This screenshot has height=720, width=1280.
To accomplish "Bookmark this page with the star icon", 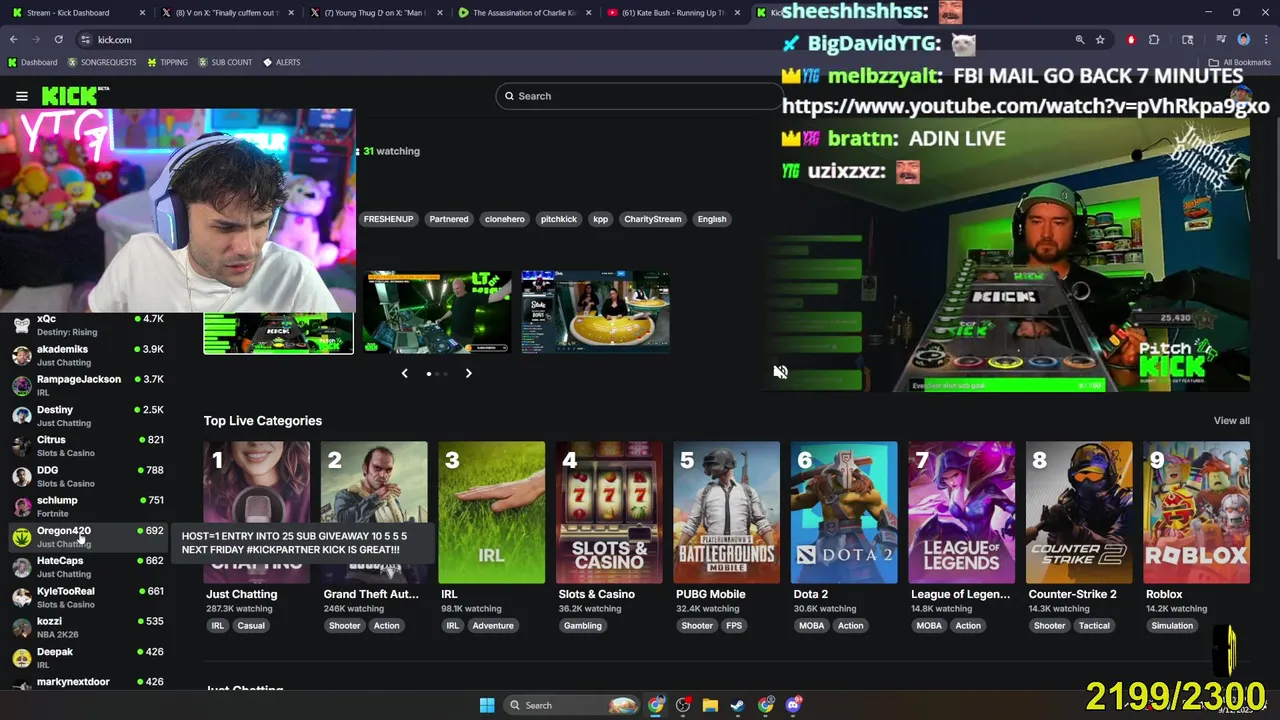I will [1100, 39].
